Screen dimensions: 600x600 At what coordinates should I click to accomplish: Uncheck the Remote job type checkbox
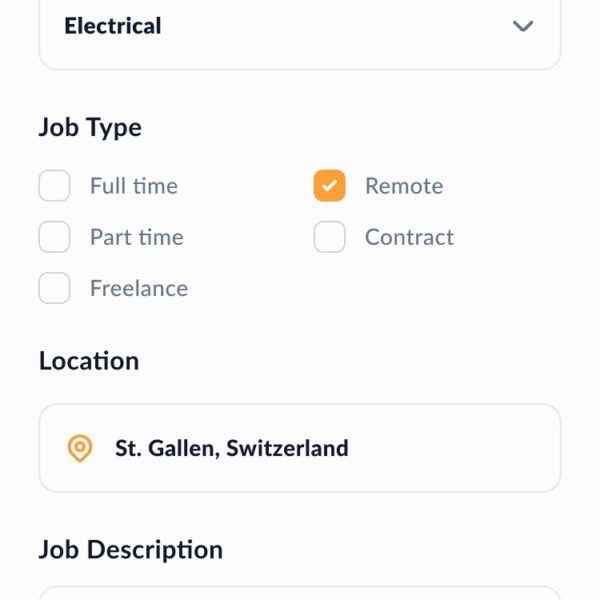(x=329, y=186)
